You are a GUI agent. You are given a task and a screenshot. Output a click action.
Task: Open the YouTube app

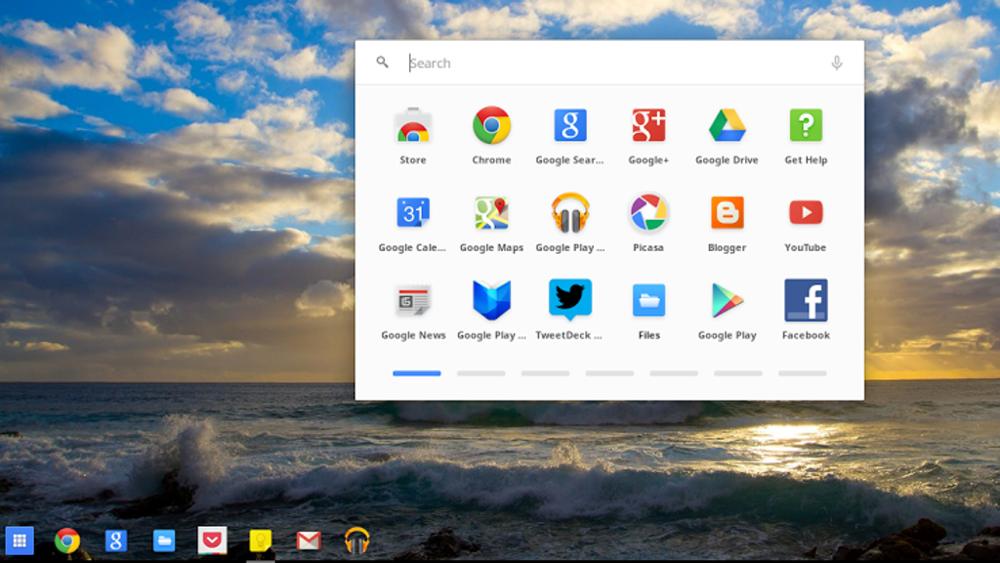pyautogui.click(x=805, y=212)
